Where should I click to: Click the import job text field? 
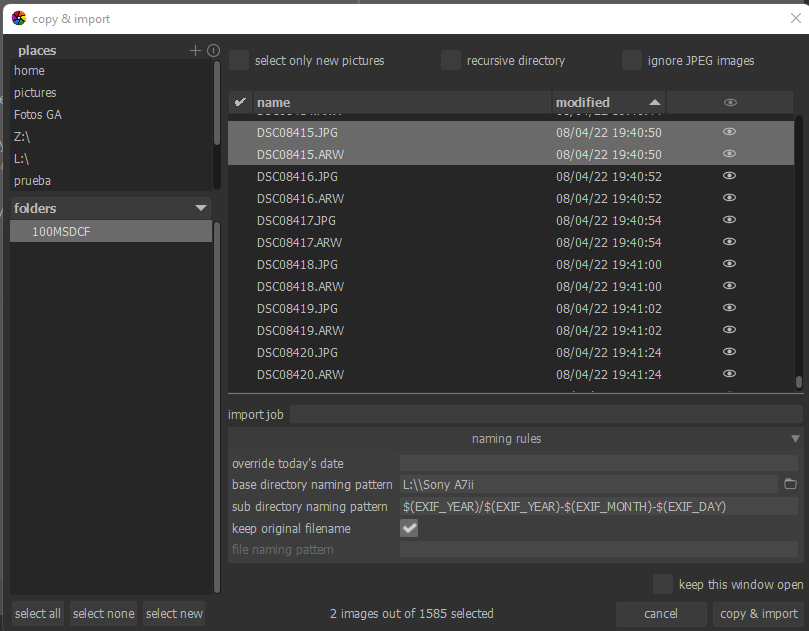[x=545, y=414]
